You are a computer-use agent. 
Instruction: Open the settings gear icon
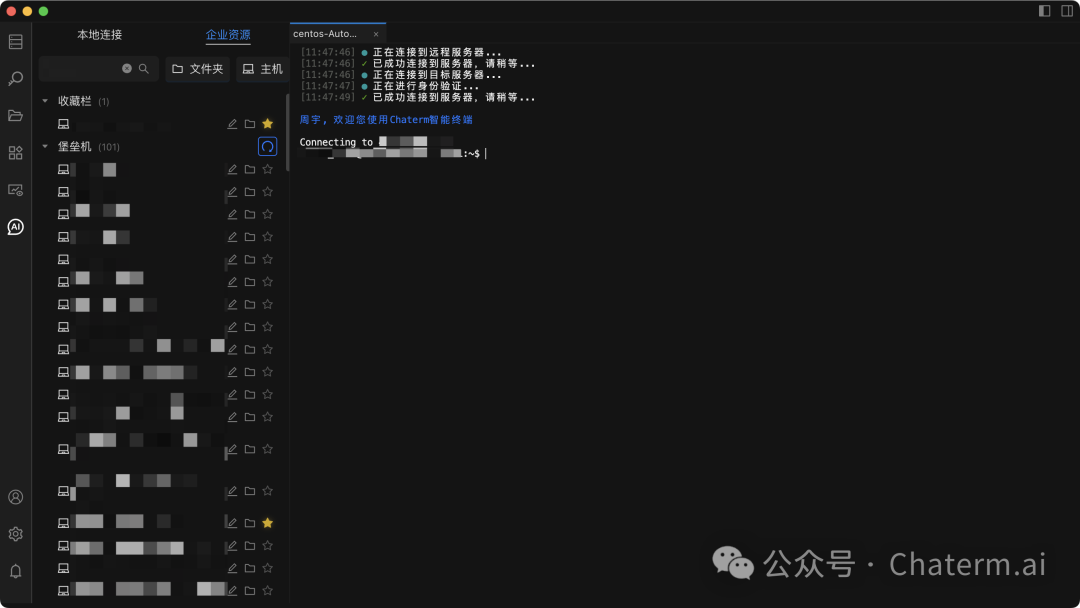click(x=15, y=534)
